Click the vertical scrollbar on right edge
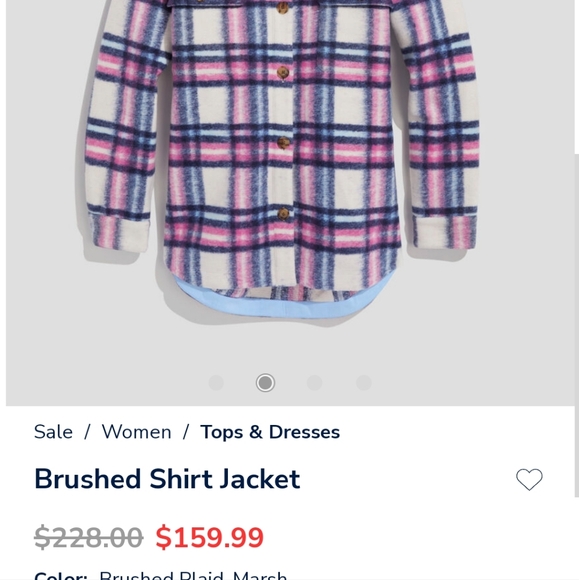Viewport: 579px width, 580px height. tap(577, 326)
